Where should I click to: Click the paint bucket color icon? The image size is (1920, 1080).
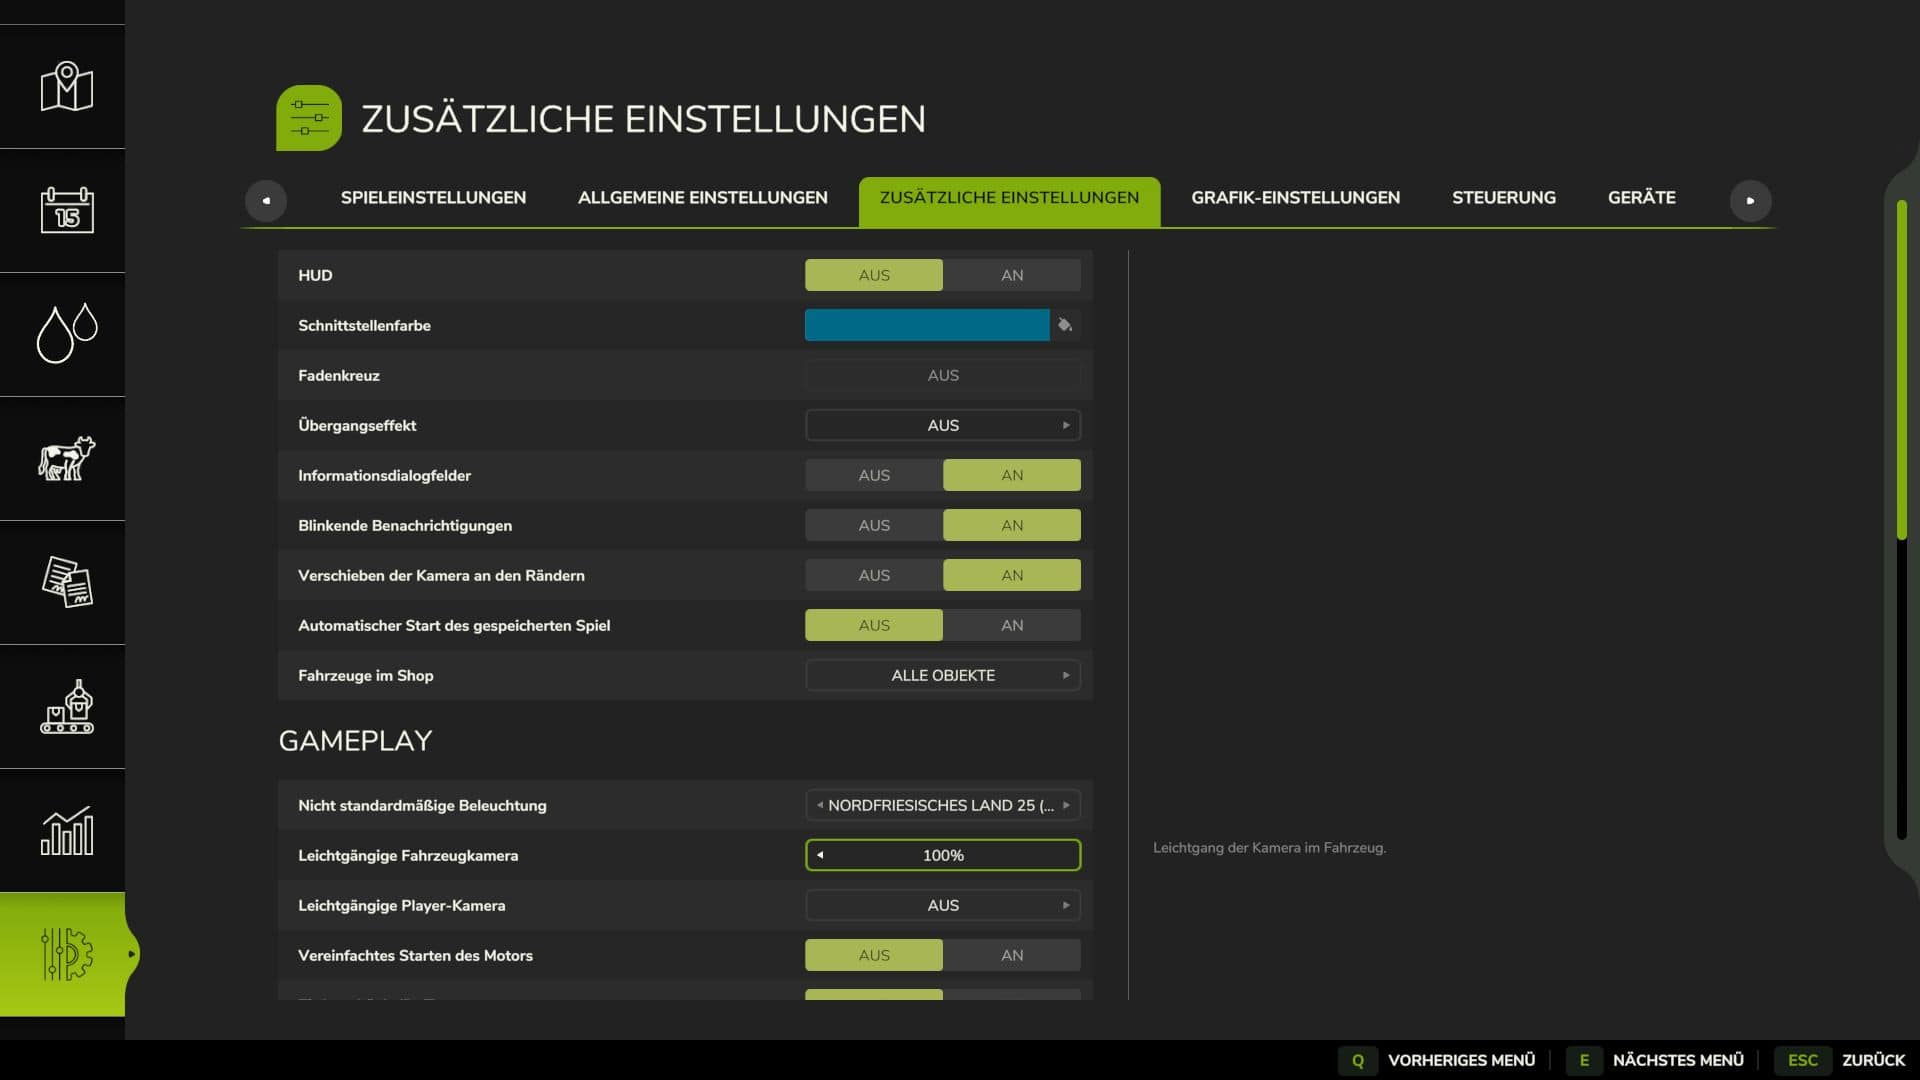pos(1065,325)
